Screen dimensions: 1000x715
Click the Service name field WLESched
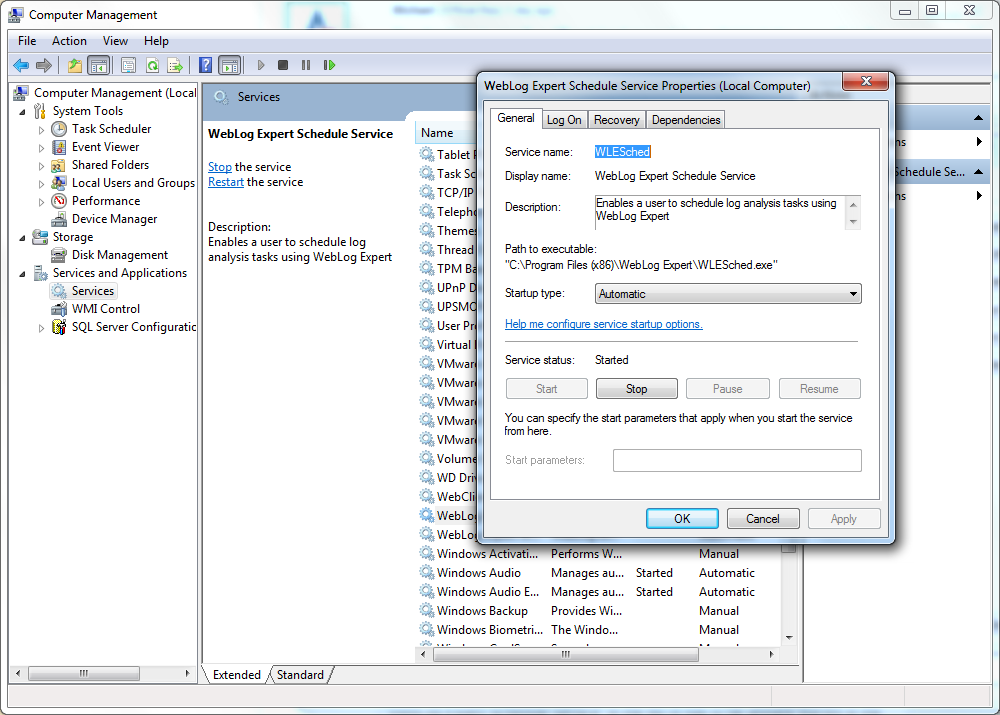pyautogui.click(x=622, y=152)
